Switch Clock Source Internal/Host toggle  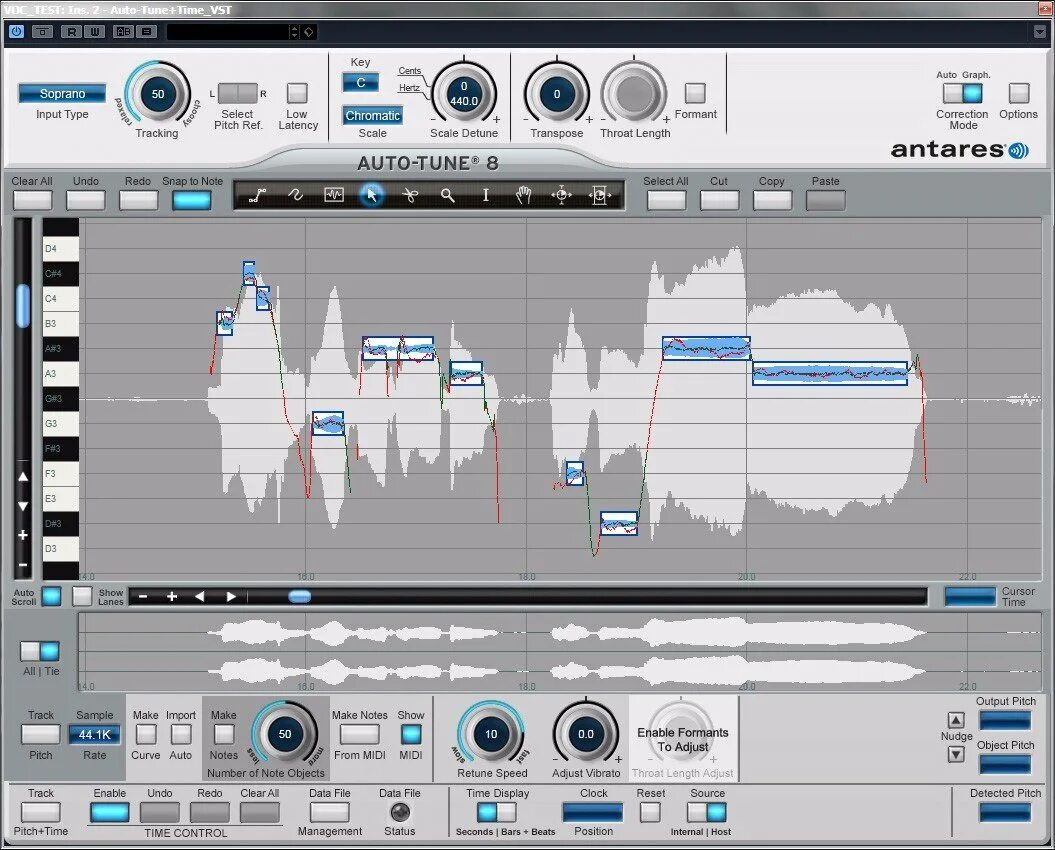point(707,812)
